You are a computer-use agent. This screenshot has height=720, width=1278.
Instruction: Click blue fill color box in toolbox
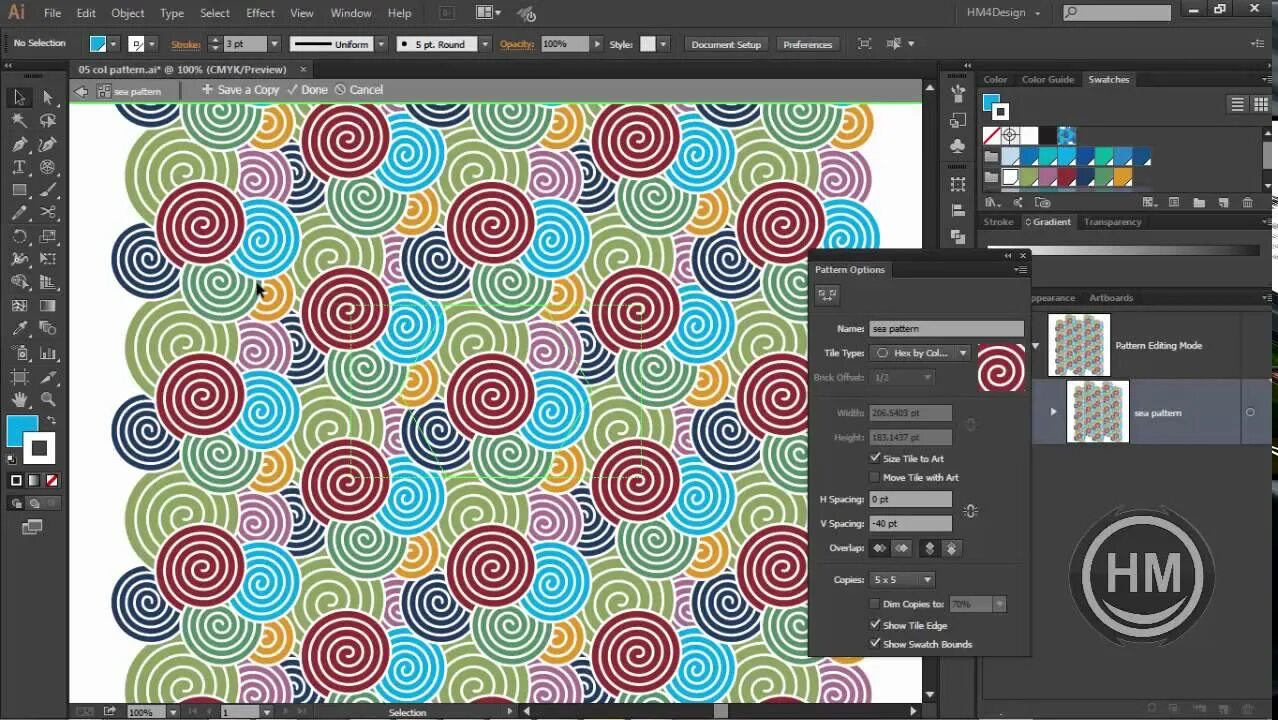click(22, 431)
